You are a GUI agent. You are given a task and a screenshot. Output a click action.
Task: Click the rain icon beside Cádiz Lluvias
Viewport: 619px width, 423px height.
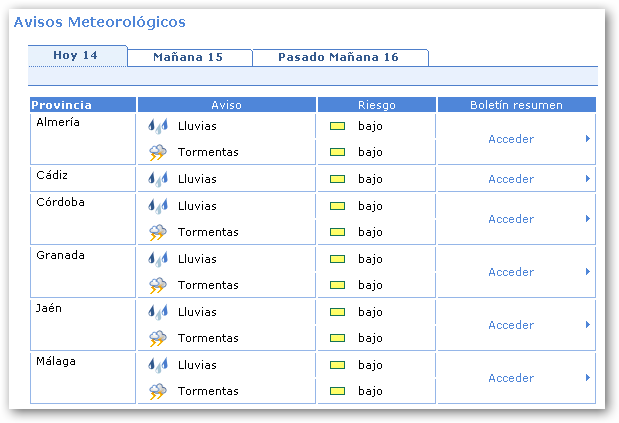tap(157, 179)
